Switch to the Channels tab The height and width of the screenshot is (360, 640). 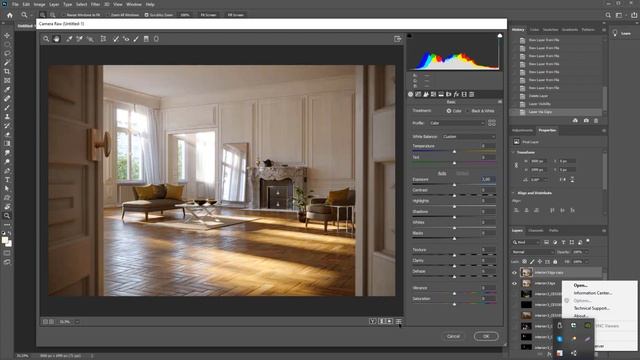point(536,231)
